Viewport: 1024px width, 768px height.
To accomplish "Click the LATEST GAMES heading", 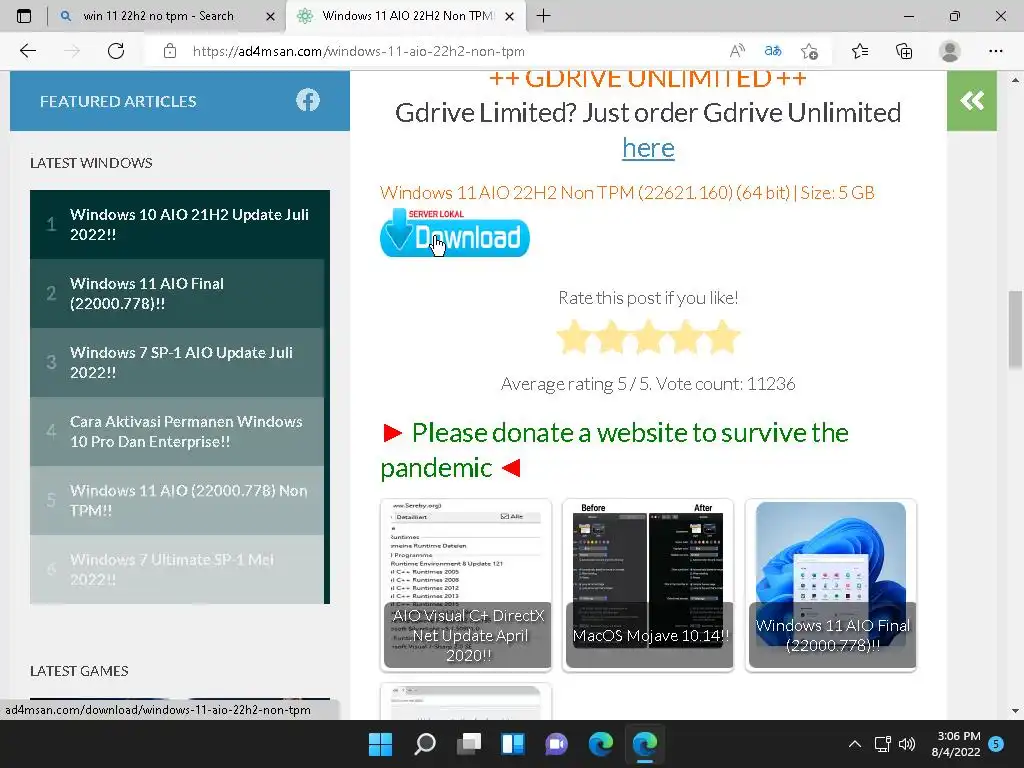I will pos(79,671).
